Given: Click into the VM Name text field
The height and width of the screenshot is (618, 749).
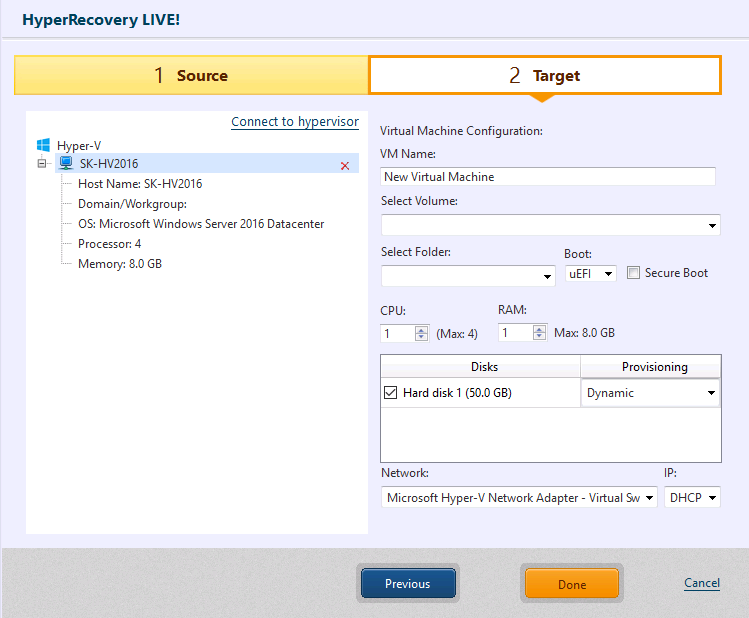Looking at the screenshot, I should pos(548,177).
